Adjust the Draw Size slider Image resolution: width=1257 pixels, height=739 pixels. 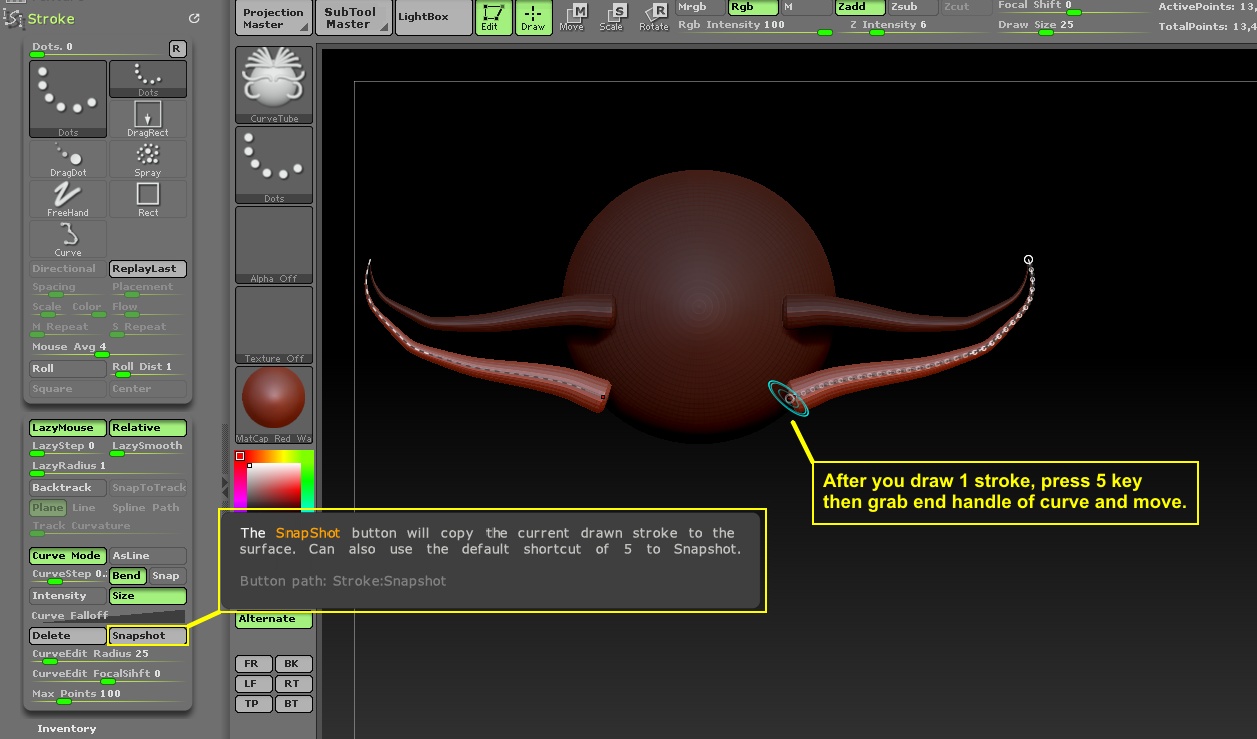point(1045,32)
